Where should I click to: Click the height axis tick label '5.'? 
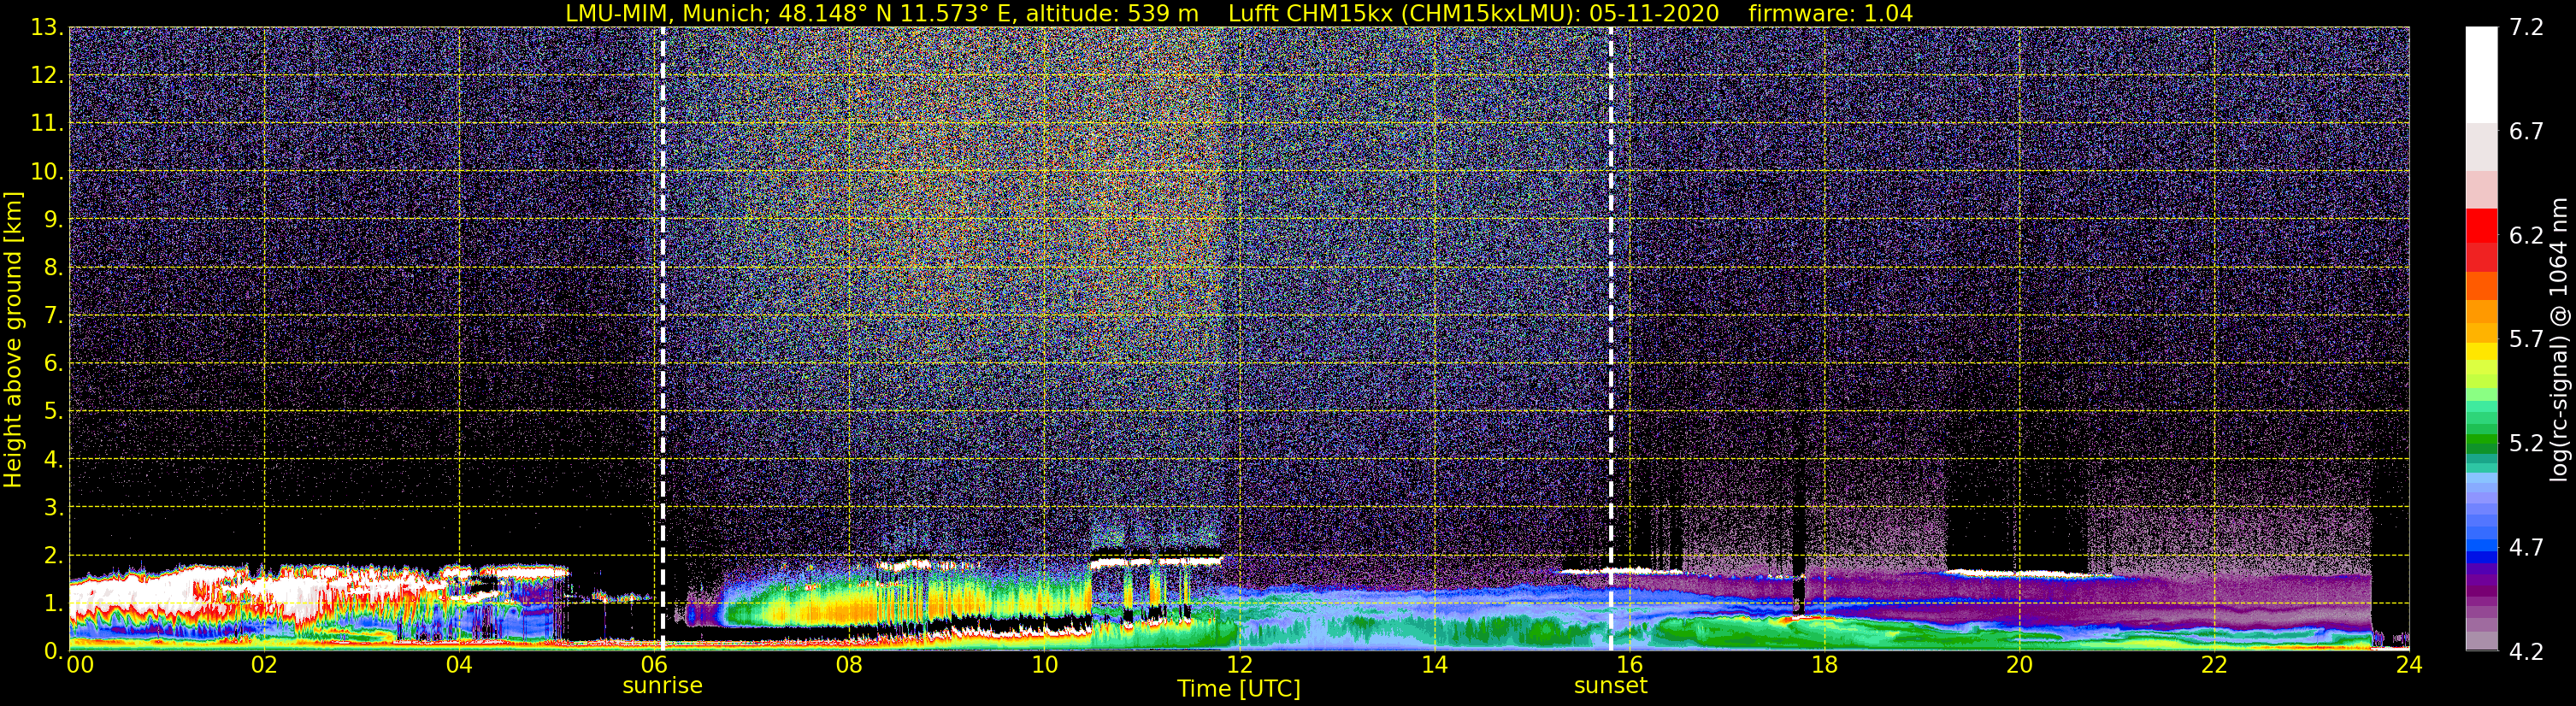53,411
